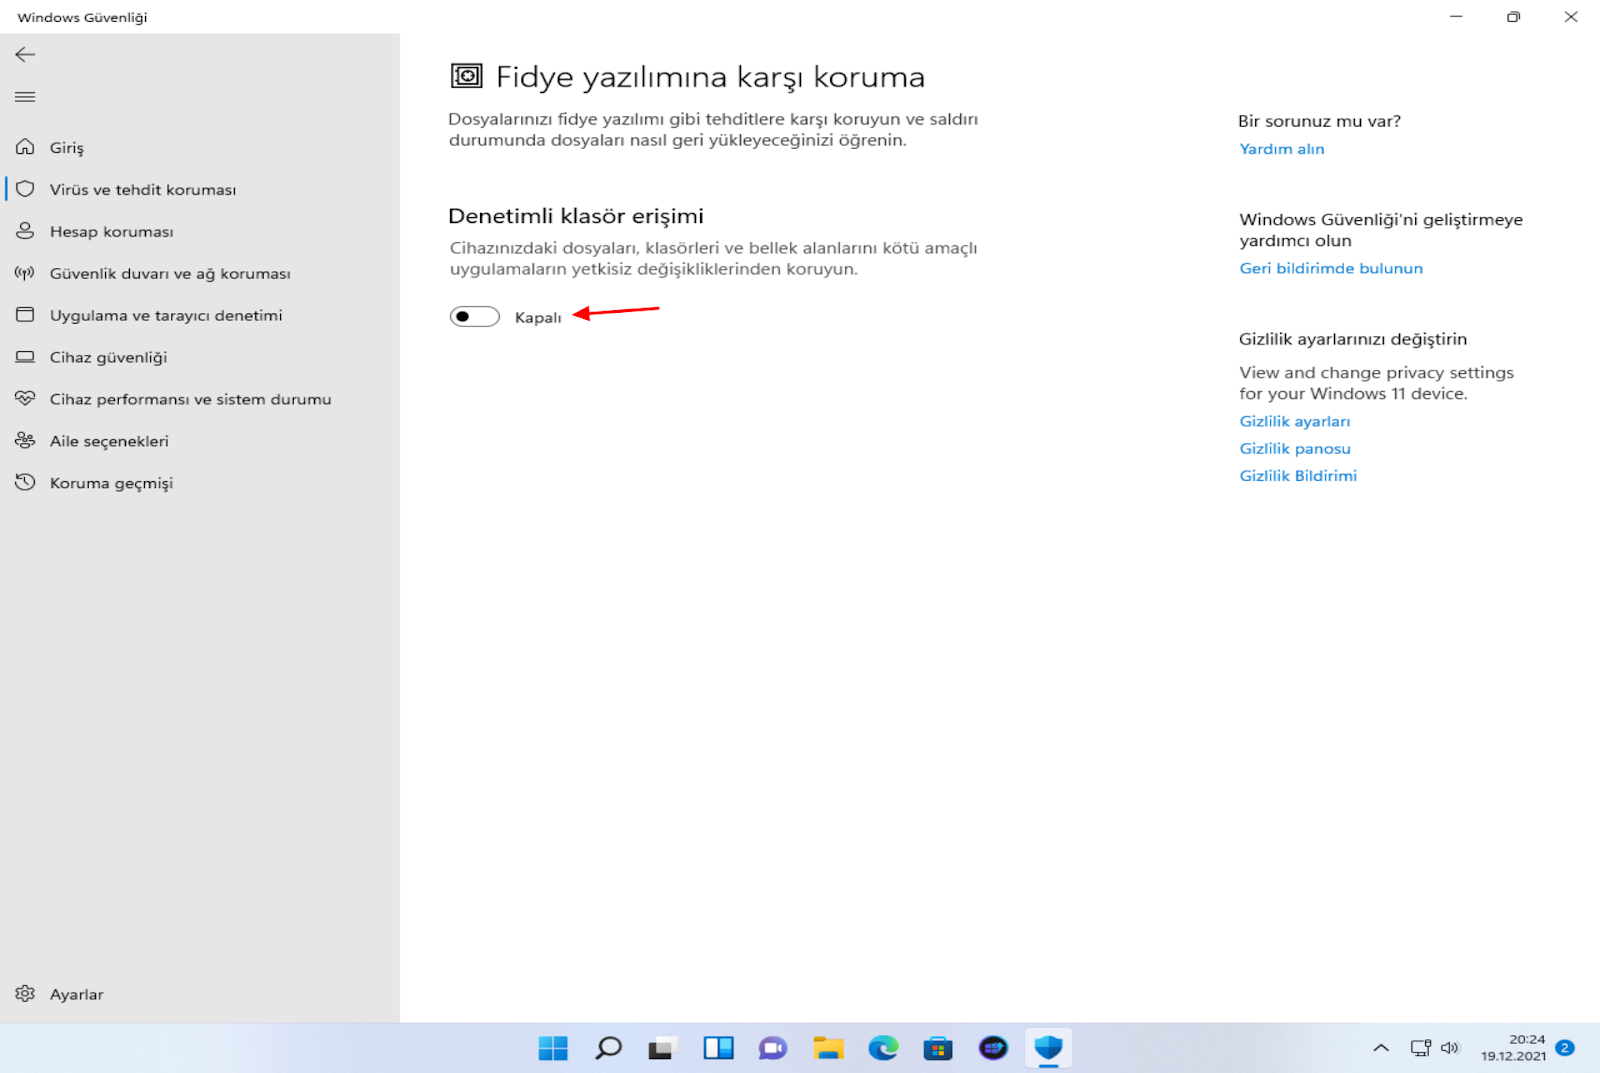Click the window icon for Uygulama ve tarayıcı denetimi

(x=25, y=315)
